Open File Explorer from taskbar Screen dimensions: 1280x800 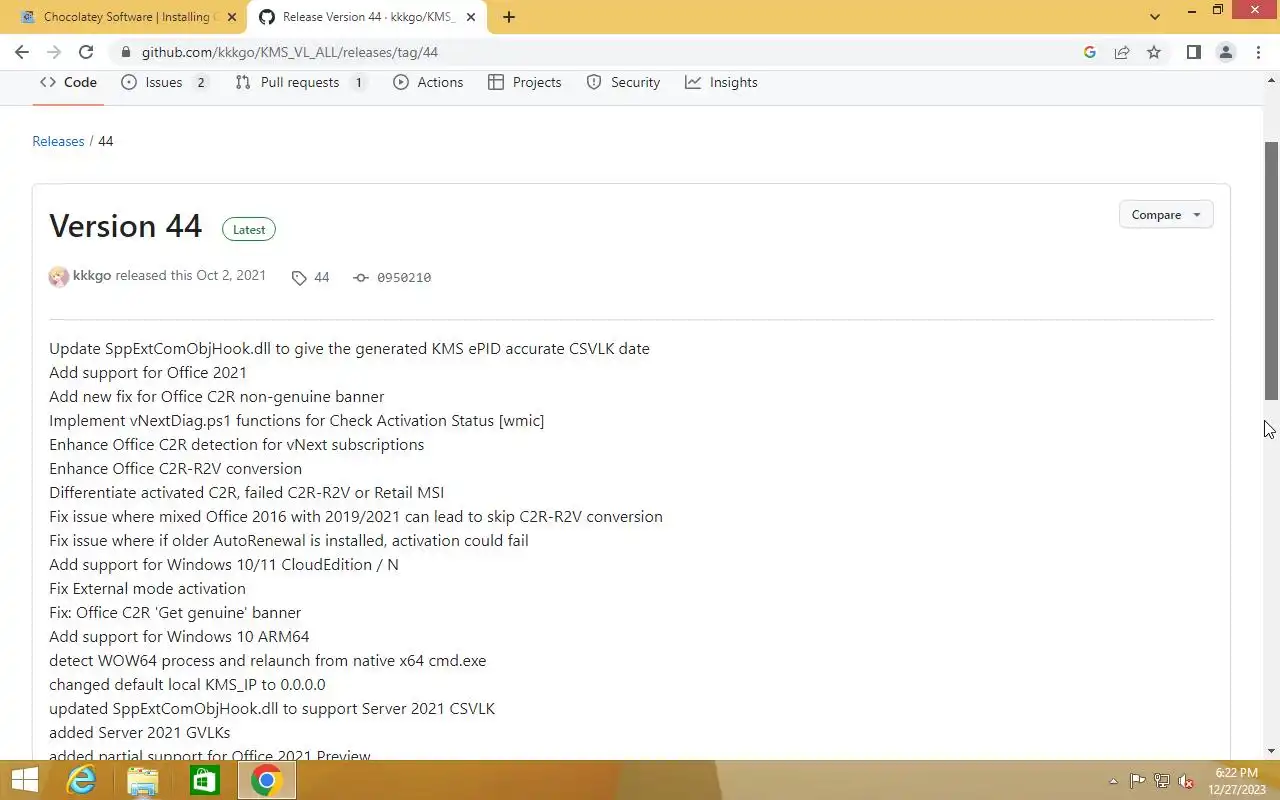143,780
